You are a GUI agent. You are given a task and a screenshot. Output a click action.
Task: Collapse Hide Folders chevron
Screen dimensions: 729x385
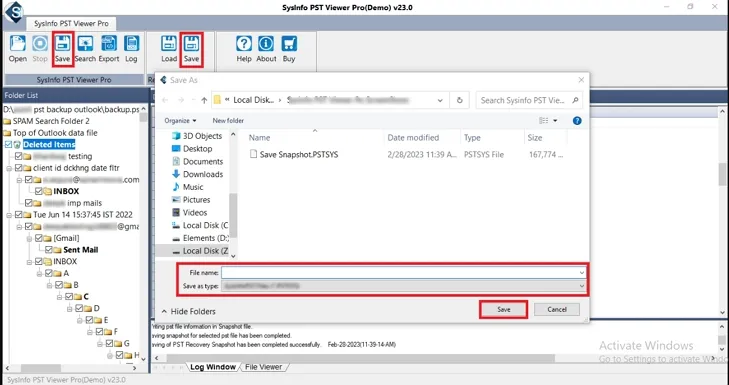[x=164, y=312]
